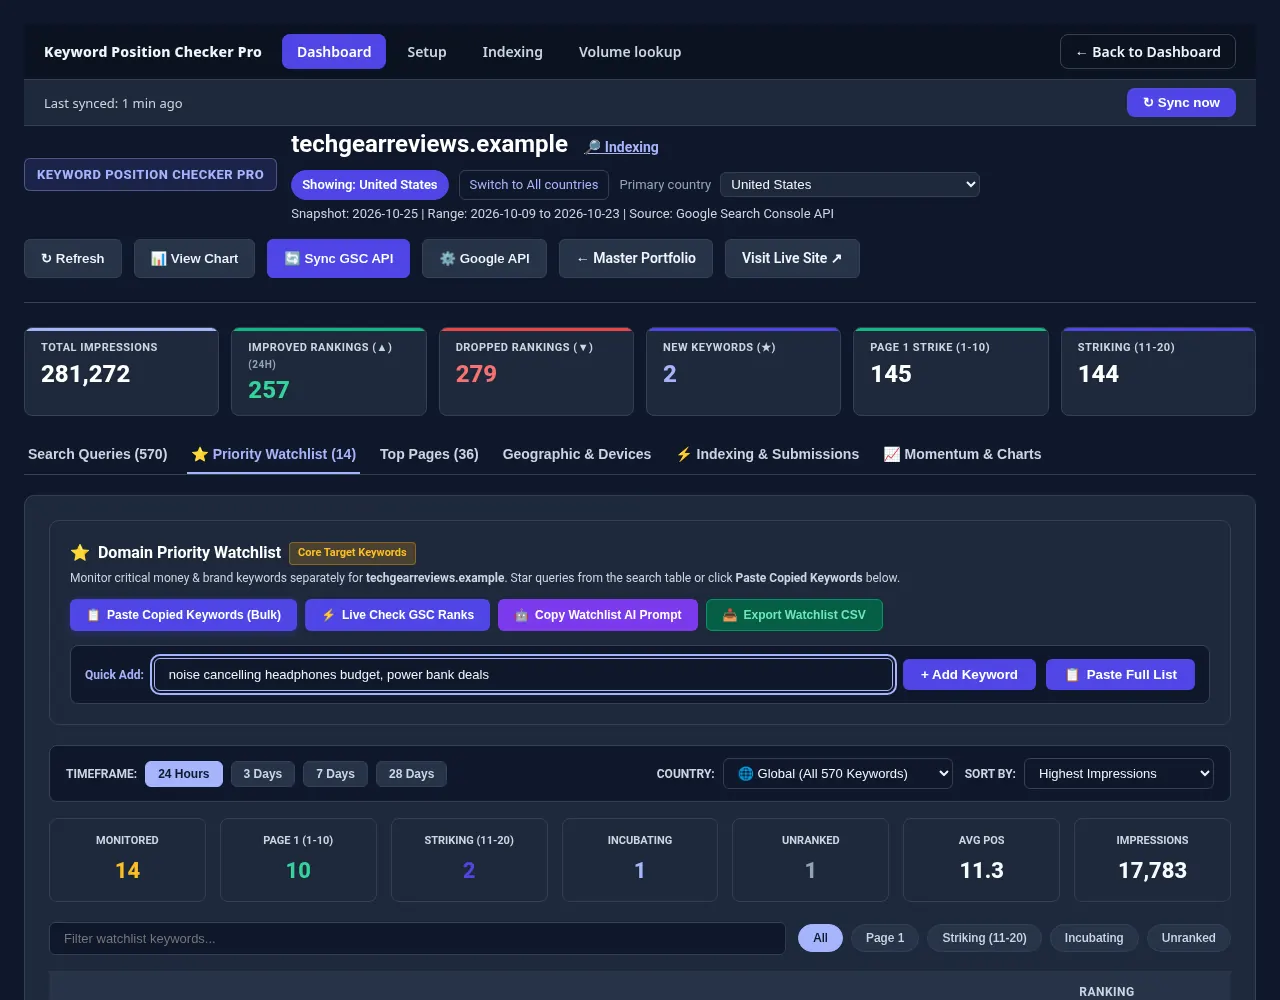Switch to Search Queries (570) tab
1280x1000 pixels.
point(98,454)
